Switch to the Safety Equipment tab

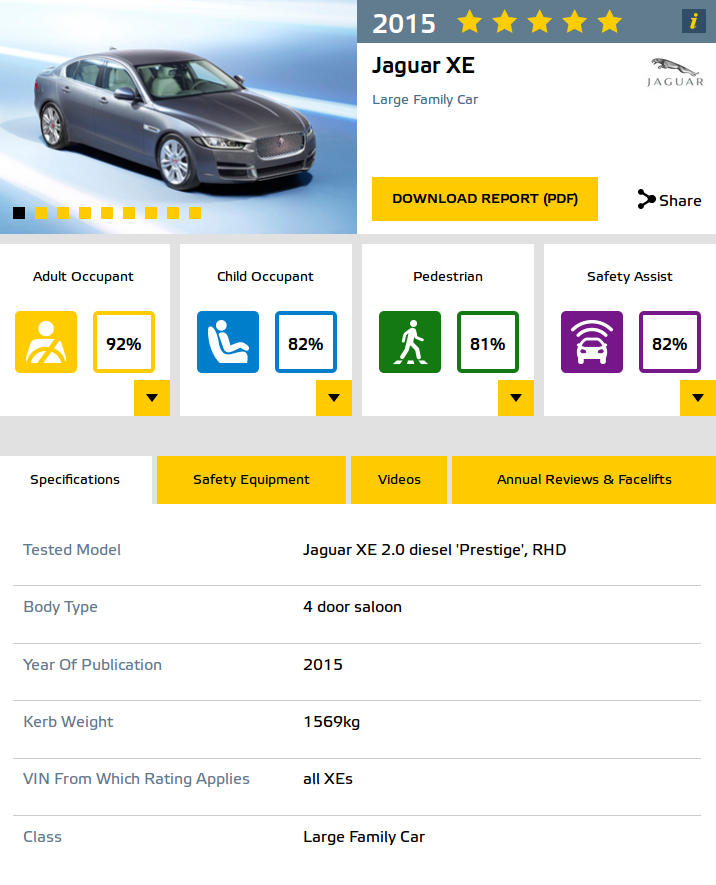251,480
